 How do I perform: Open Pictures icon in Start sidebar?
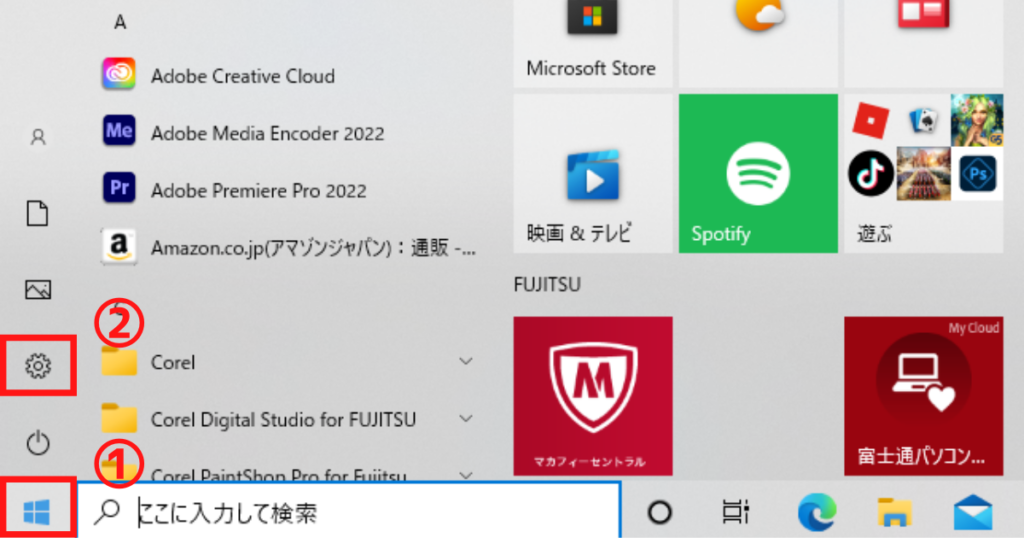click(38, 289)
